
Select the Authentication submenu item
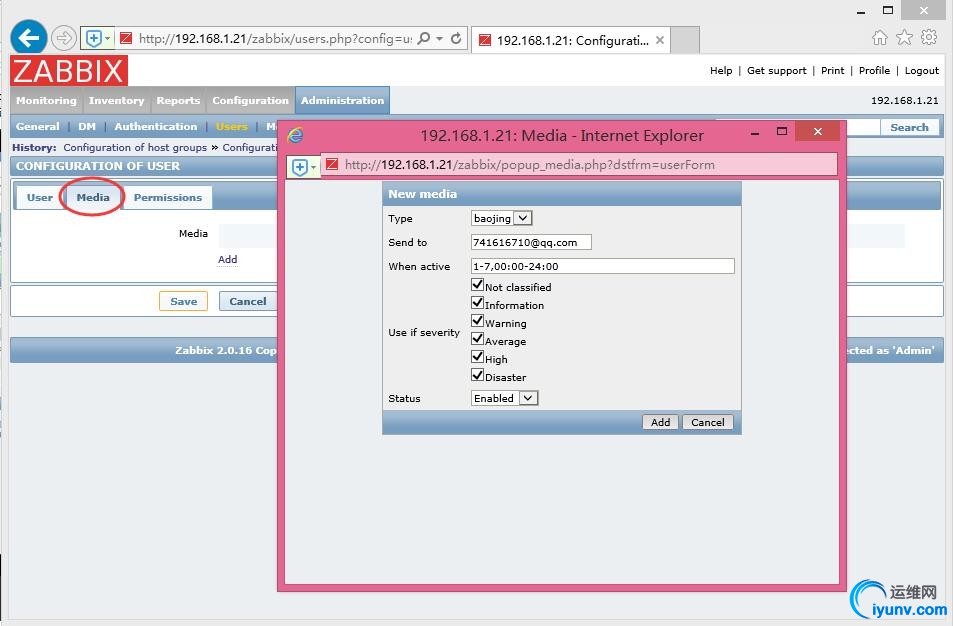pyautogui.click(x=156, y=126)
